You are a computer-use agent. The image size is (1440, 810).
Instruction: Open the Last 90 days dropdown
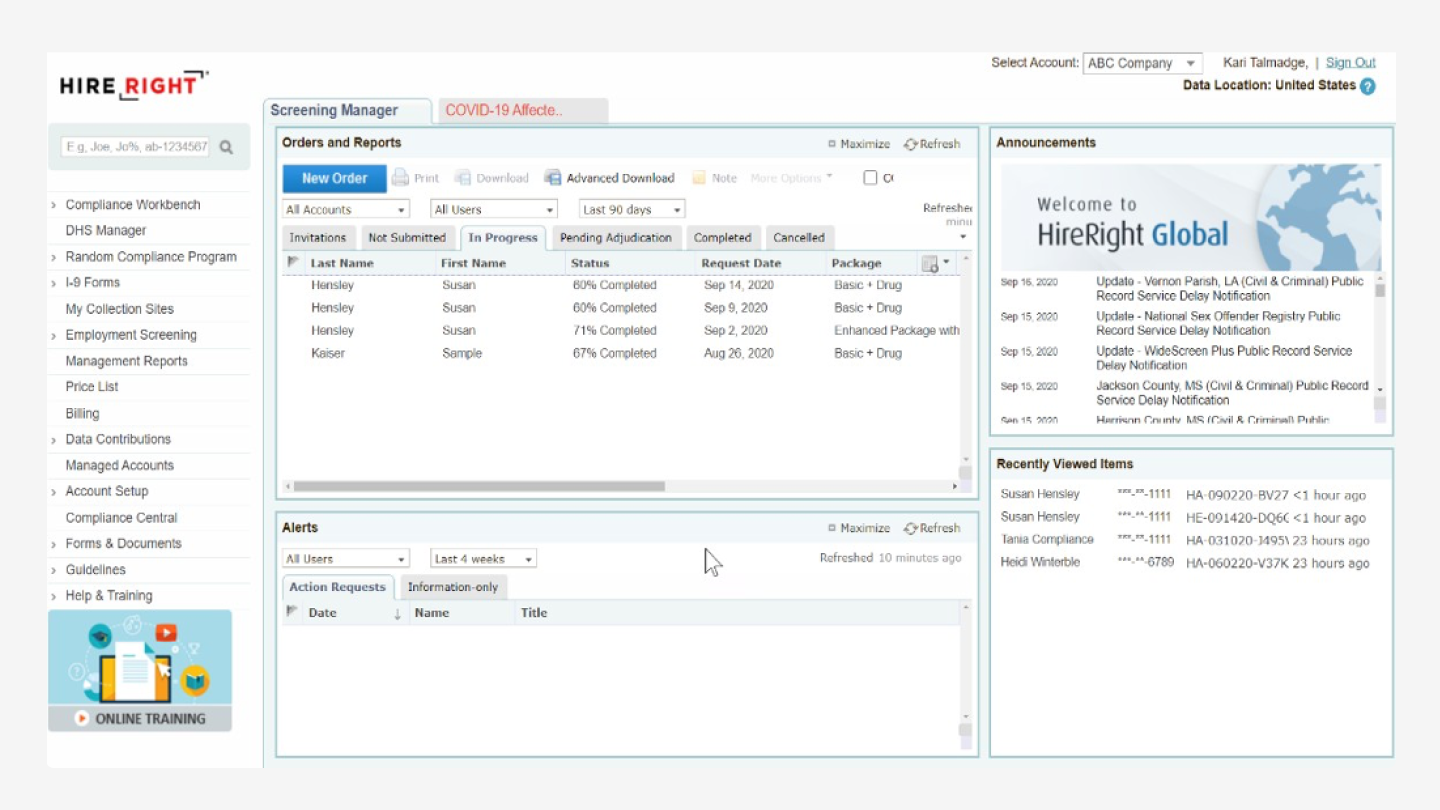coord(632,210)
